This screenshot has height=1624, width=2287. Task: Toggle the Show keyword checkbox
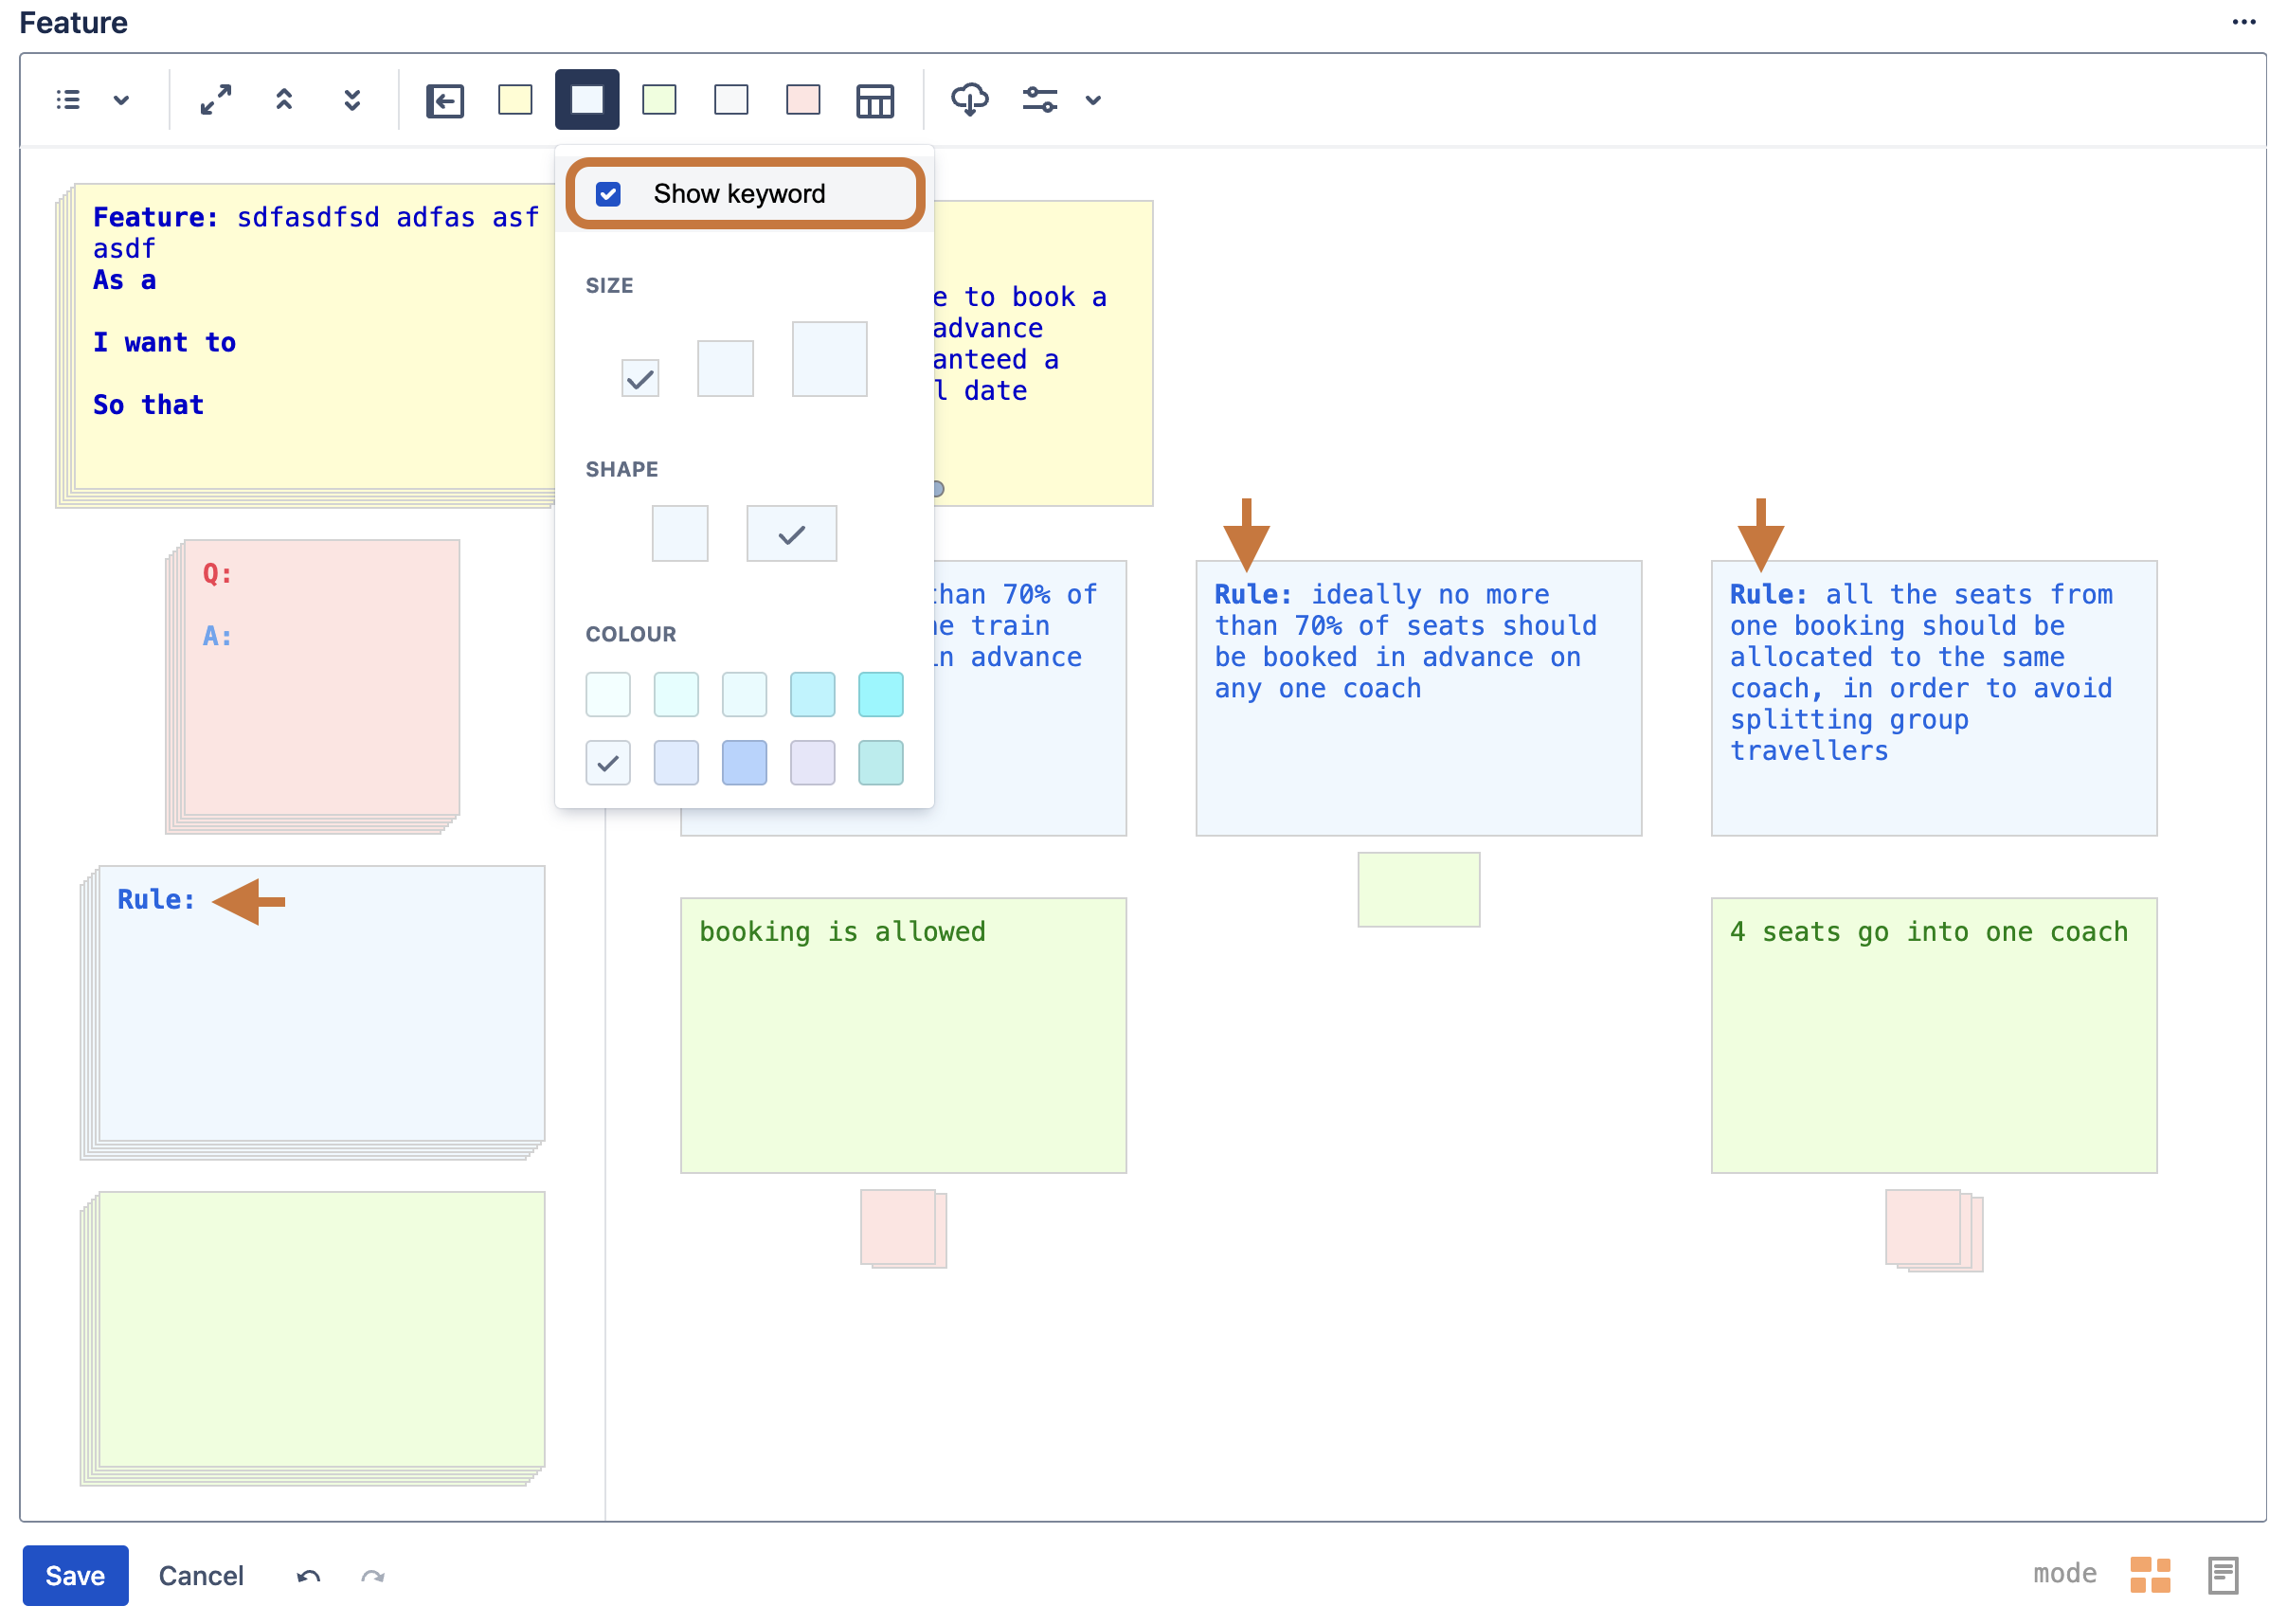pos(608,194)
